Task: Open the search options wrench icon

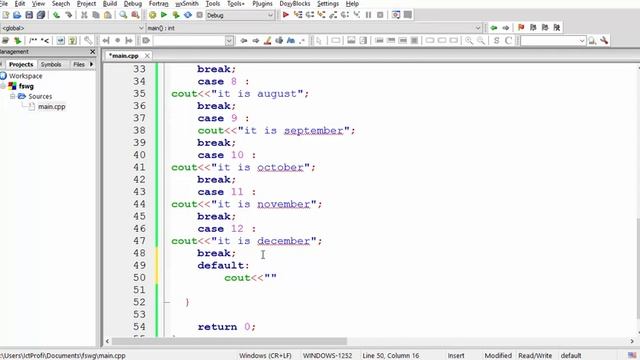Action: pos(604,40)
